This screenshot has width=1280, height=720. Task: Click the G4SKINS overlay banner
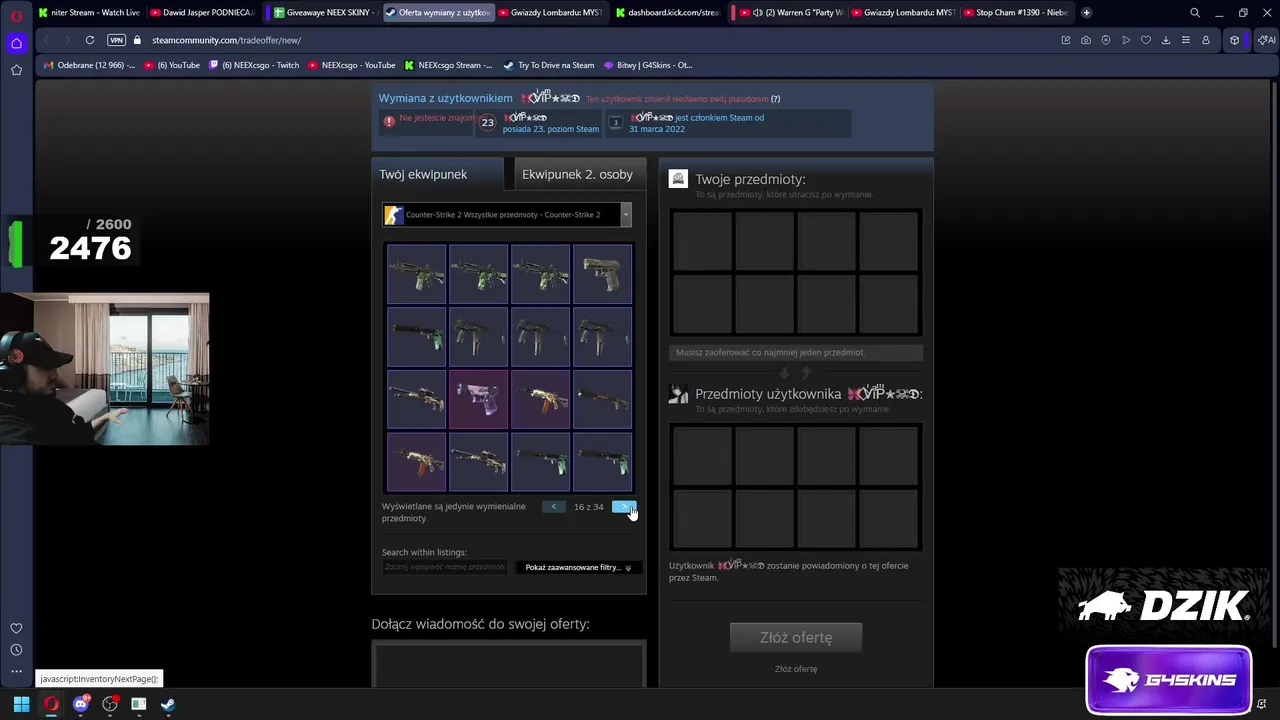pos(1168,680)
